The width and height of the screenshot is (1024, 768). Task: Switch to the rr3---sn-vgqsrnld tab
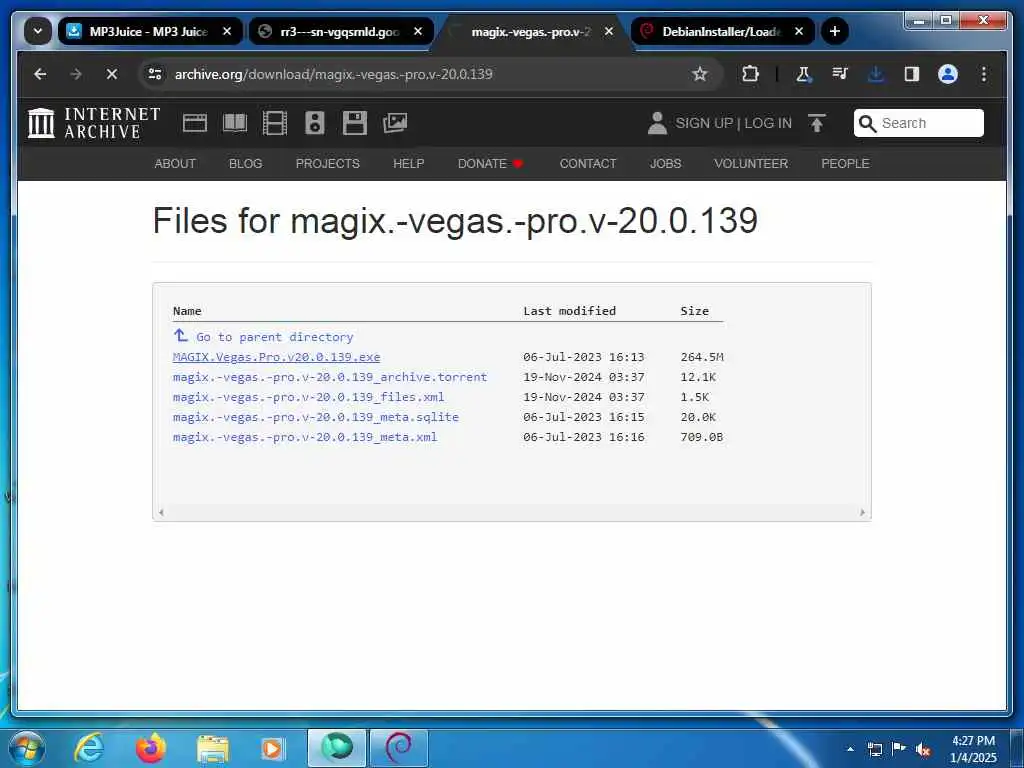point(340,31)
